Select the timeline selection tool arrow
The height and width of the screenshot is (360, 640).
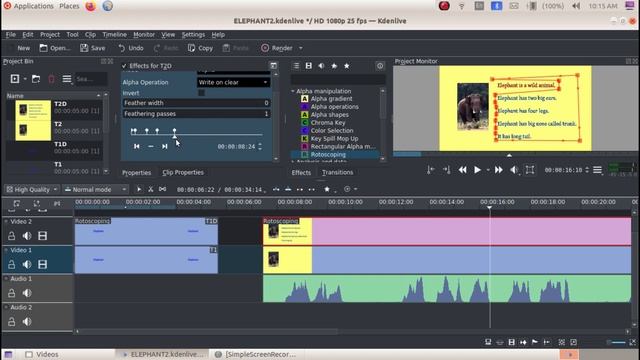click(139, 189)
